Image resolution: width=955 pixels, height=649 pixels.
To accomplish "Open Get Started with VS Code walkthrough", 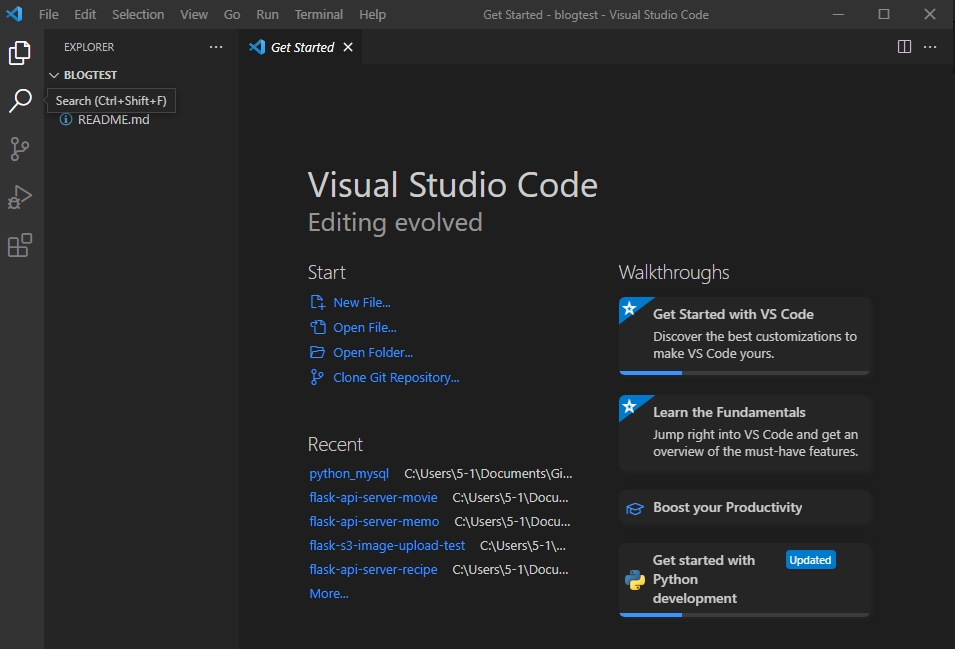I will pos(744,335).
